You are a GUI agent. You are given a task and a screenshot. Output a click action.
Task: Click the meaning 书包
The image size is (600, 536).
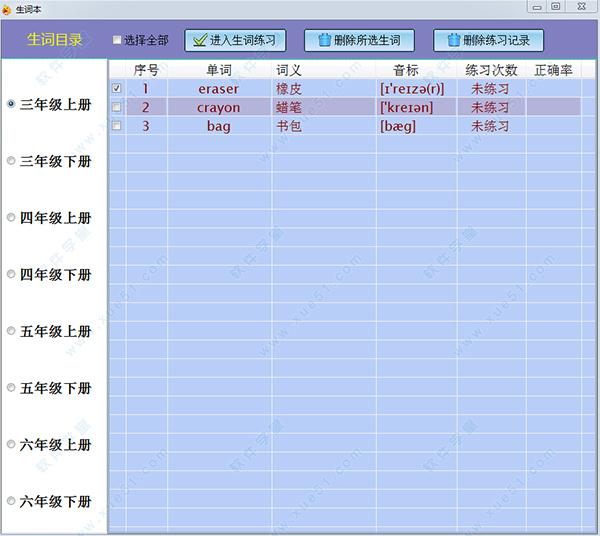click(x=289, y=126)
